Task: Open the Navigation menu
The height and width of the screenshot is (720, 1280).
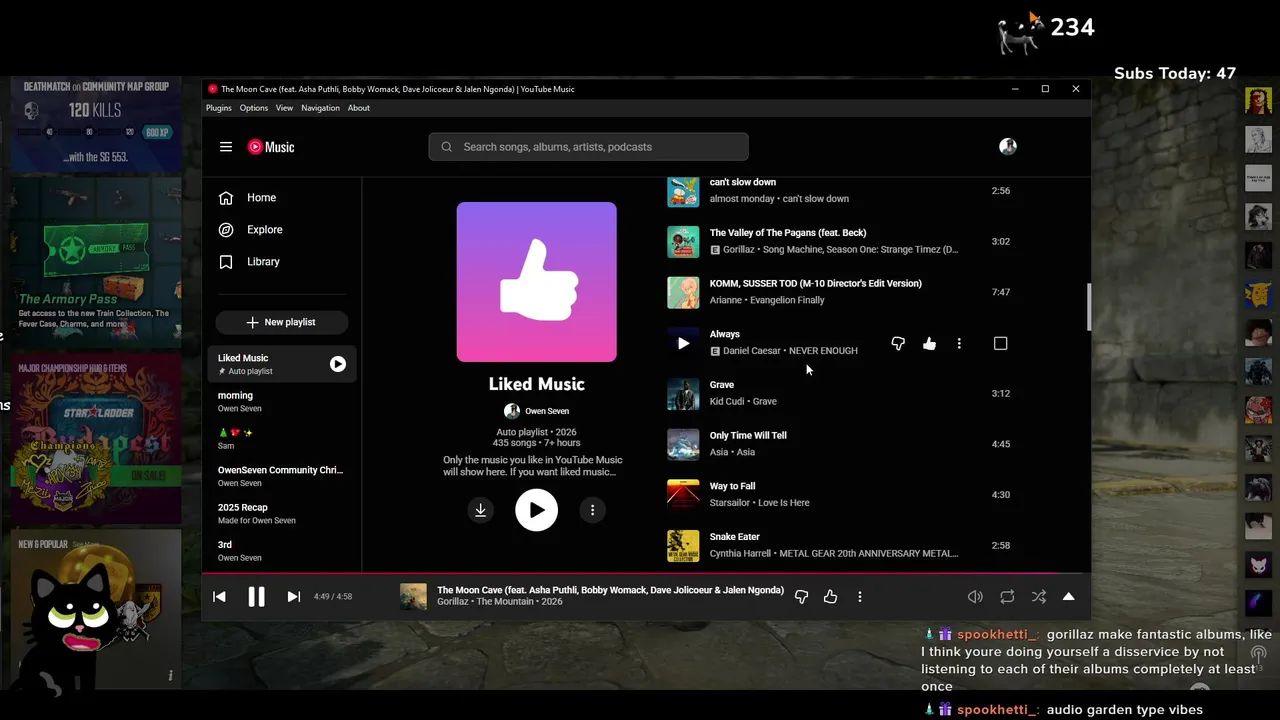Action: (320, 108)
